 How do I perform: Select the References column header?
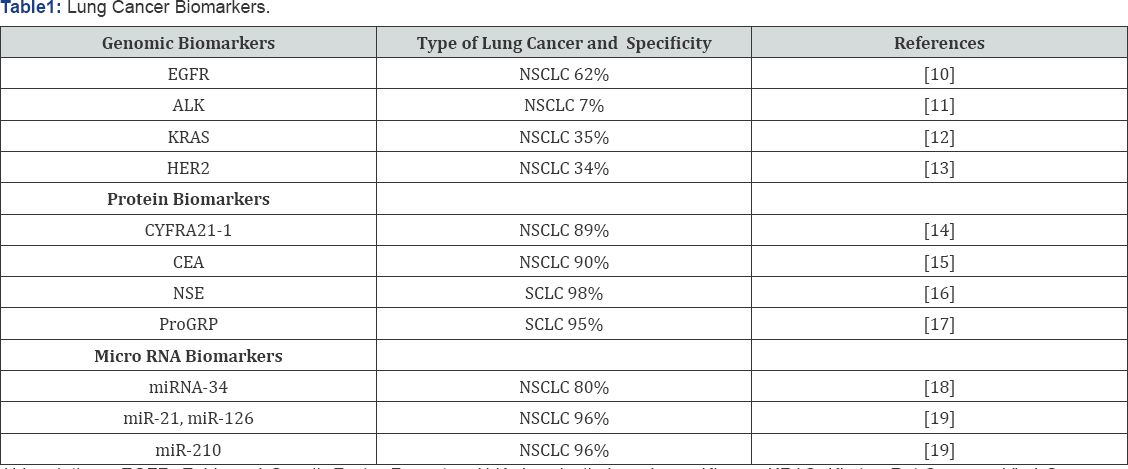click(x=939, y=43)
